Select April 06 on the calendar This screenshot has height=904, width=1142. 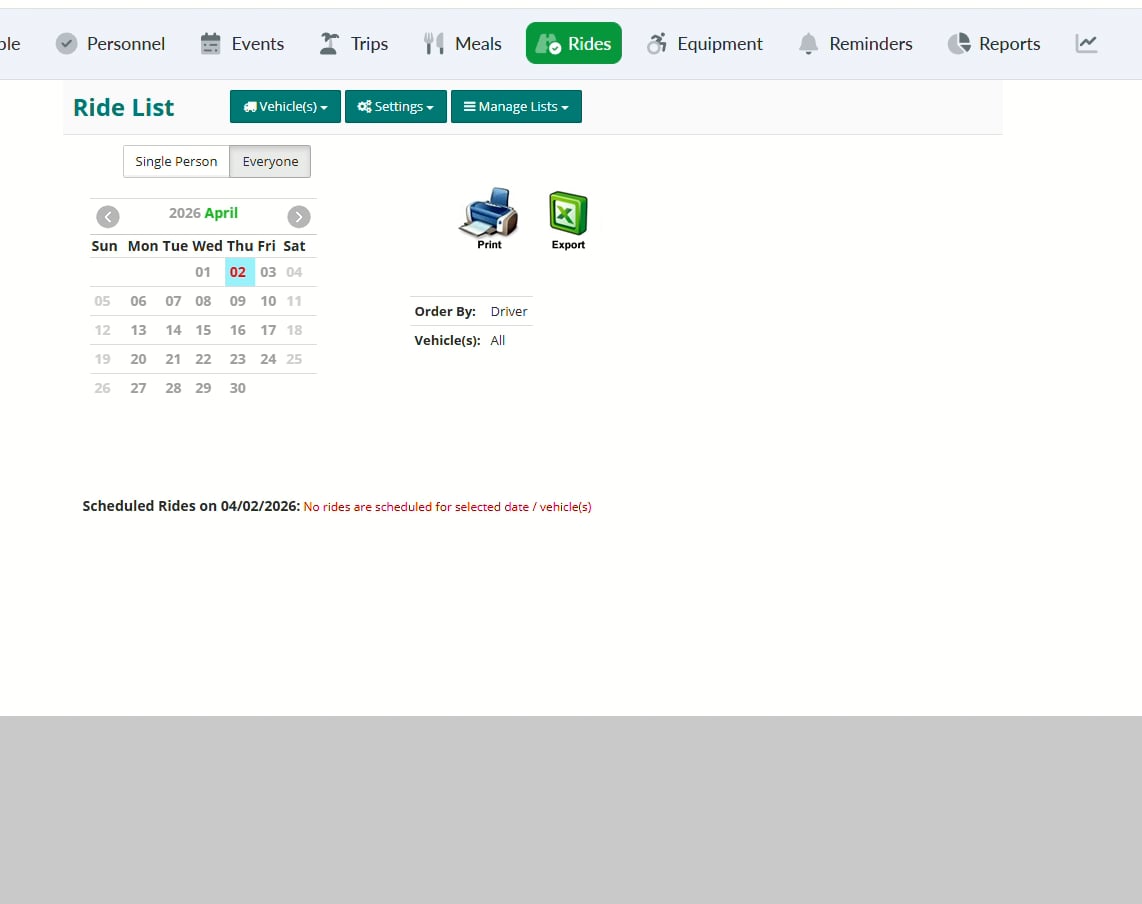coord(138,302)
